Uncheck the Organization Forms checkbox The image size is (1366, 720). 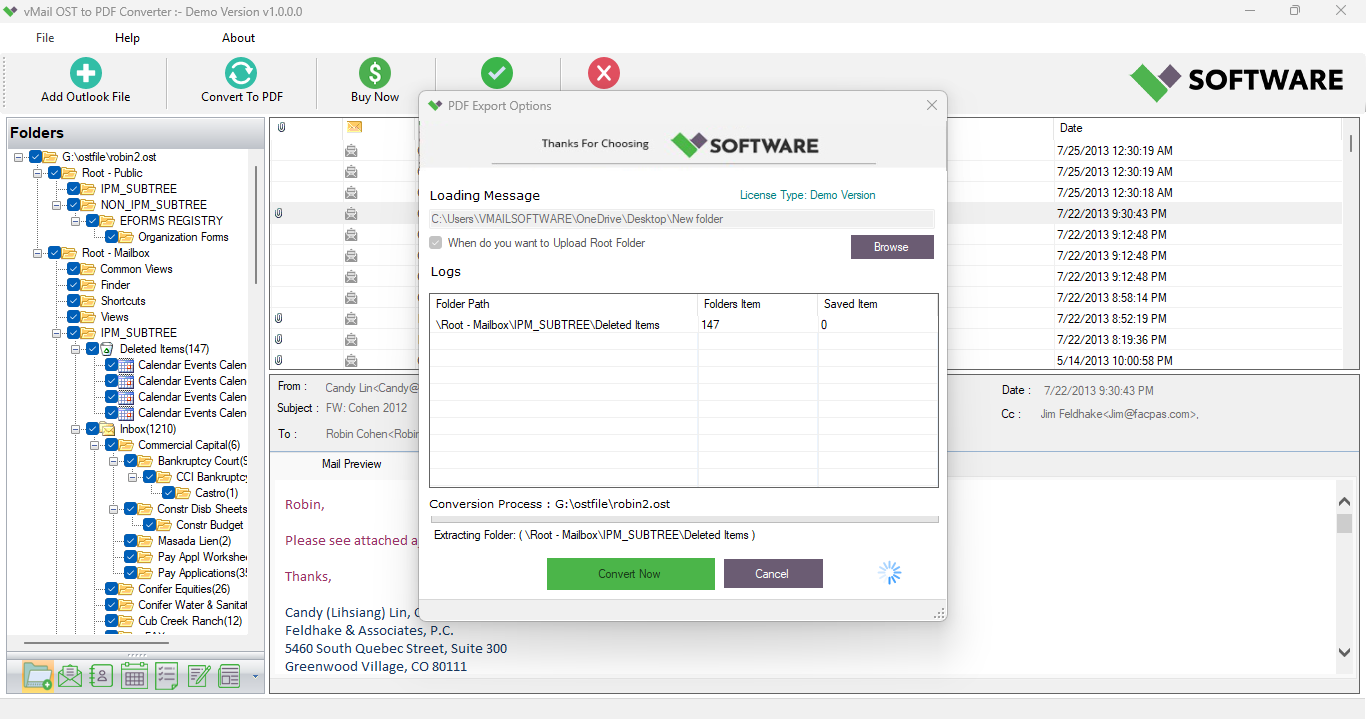point(112,237)
